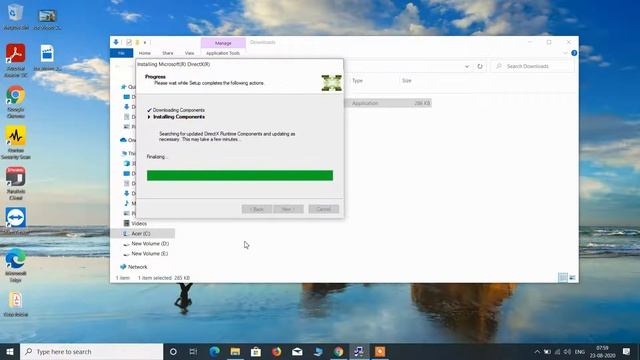Open the Mail app on the taskbar

297,351
